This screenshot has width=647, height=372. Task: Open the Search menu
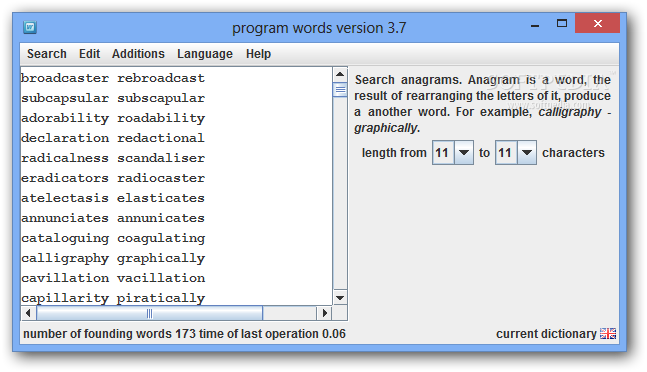pos(47,54)
